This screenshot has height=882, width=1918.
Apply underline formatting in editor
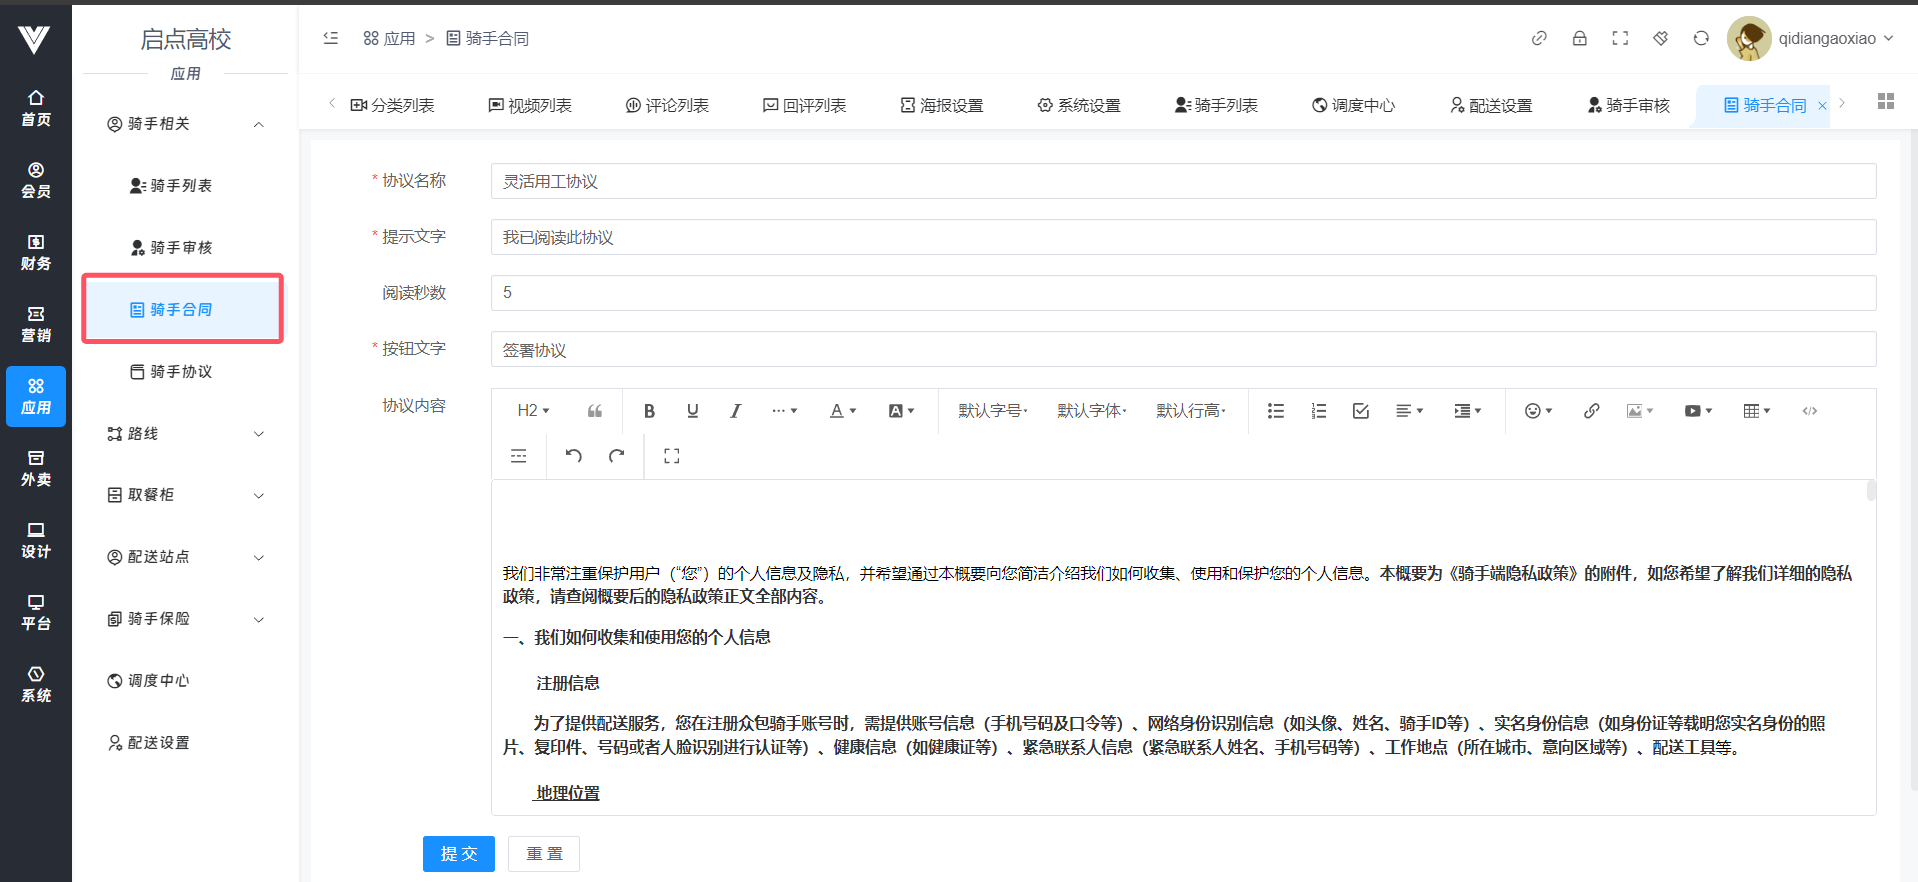click(x=692, y=411)
